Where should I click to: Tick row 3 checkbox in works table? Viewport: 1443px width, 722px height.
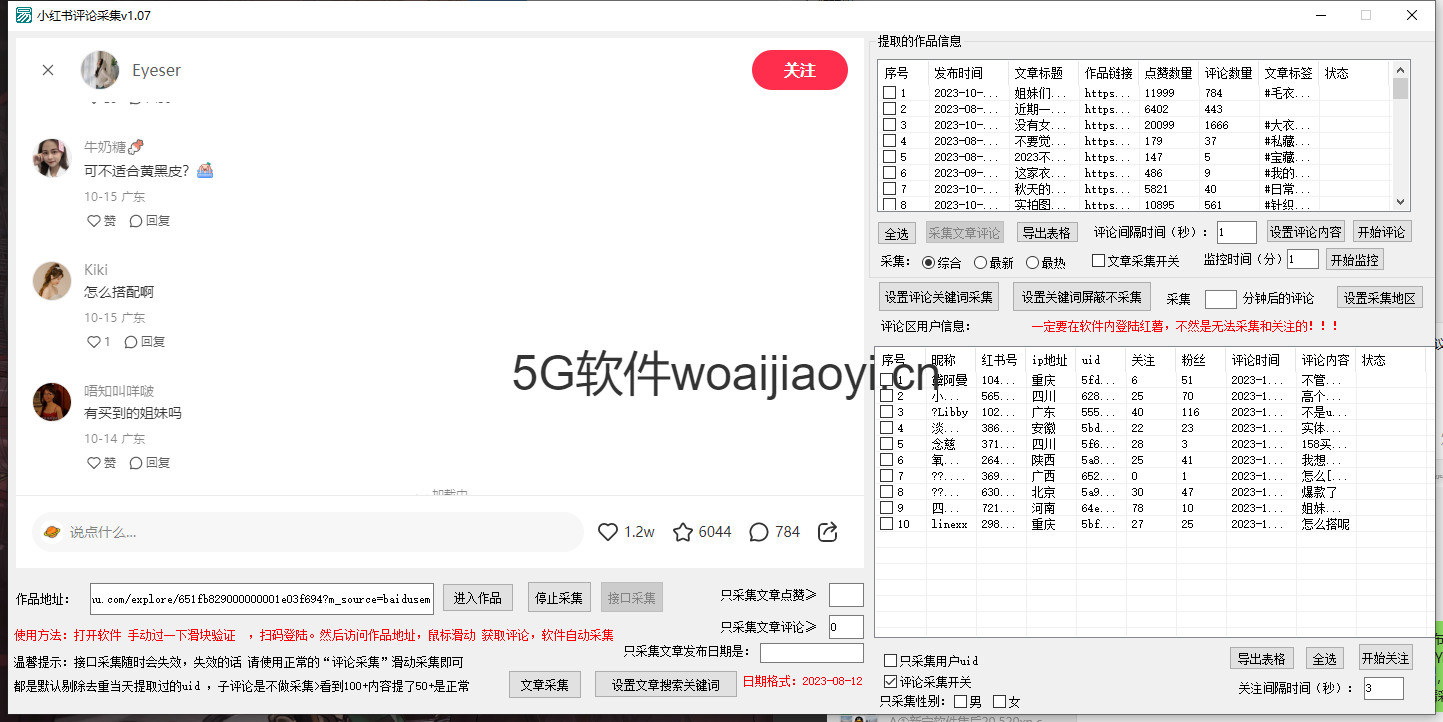[x=889, y=125]
